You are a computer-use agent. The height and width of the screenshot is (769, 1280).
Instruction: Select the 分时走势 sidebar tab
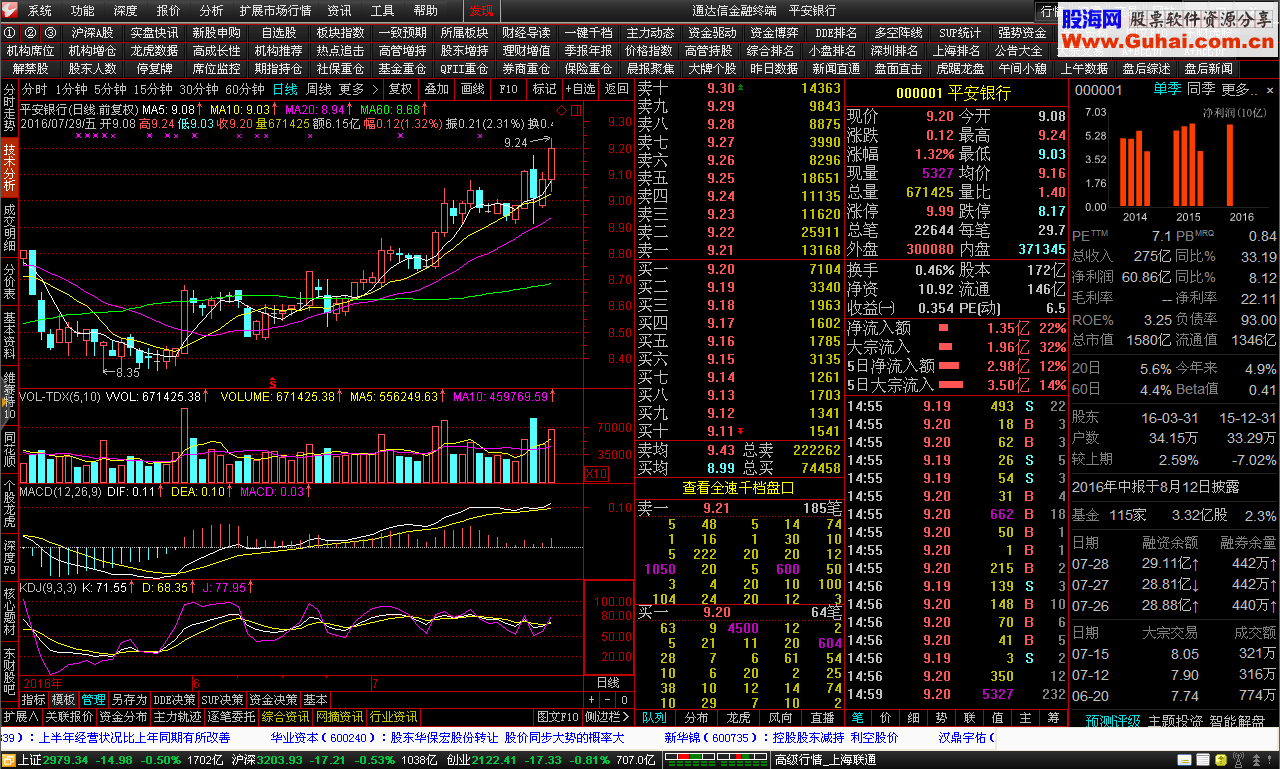coord(9,108)
